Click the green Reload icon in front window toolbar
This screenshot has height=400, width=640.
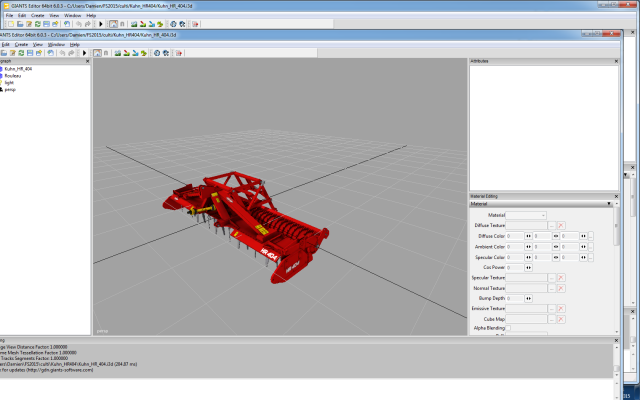pyautogui.click(x=21, y=53)
